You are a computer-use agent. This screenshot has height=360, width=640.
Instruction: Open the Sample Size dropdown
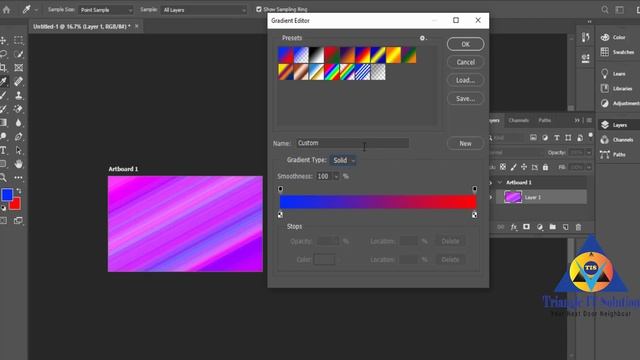pos(106,10)
